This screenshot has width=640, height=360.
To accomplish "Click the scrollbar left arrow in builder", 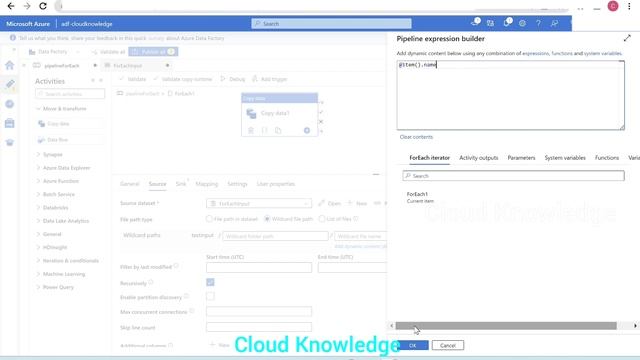I will pyautogui.click(x=391, y=326).
